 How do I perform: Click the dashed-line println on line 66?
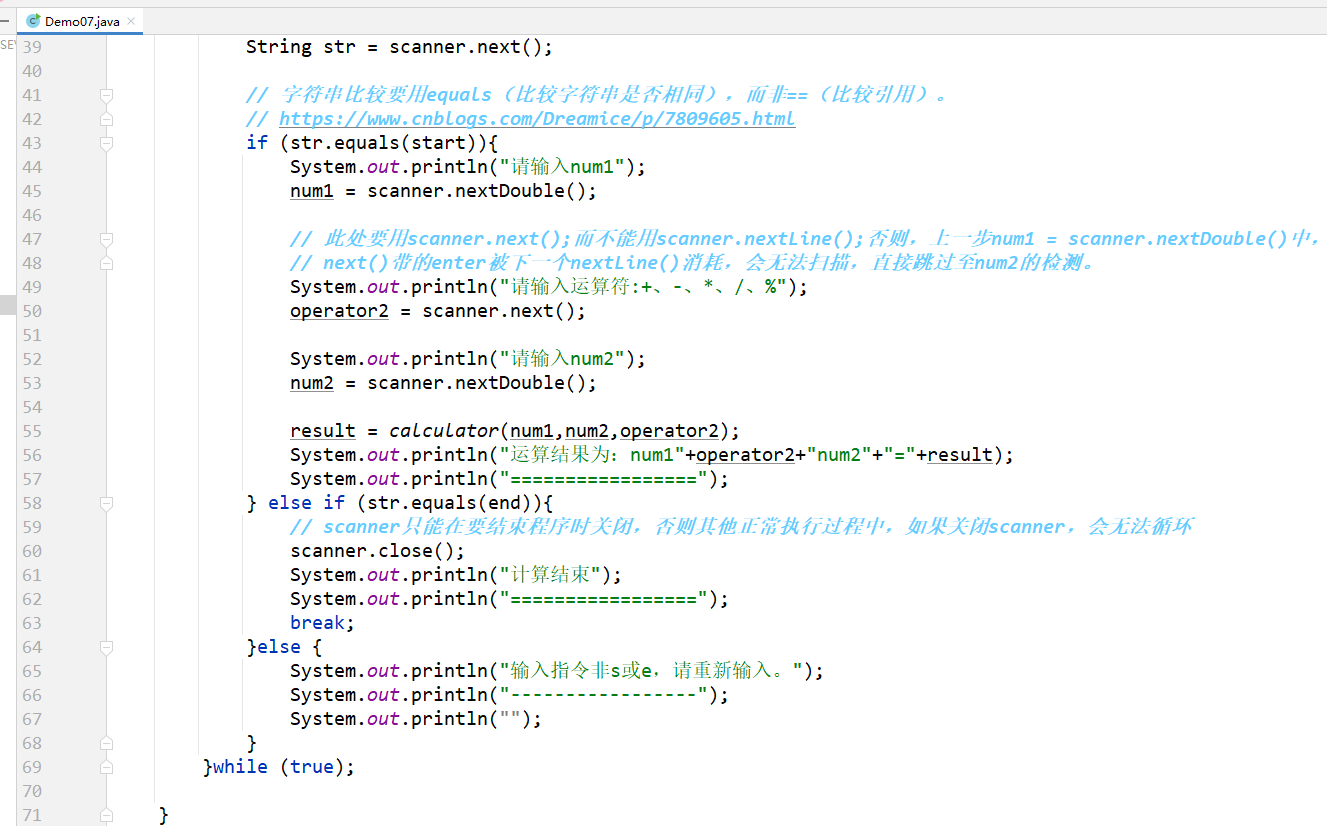(x=510, y=695)
